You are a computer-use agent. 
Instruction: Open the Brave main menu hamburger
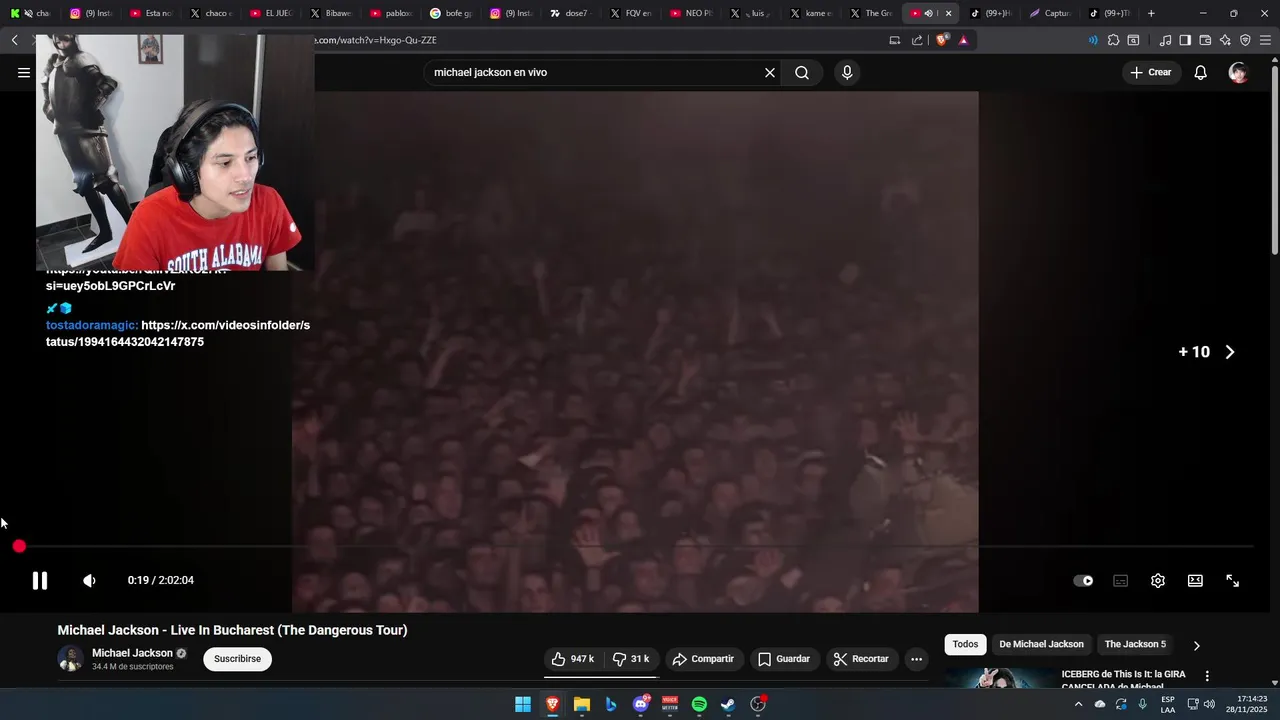[x=1266, y=40]
